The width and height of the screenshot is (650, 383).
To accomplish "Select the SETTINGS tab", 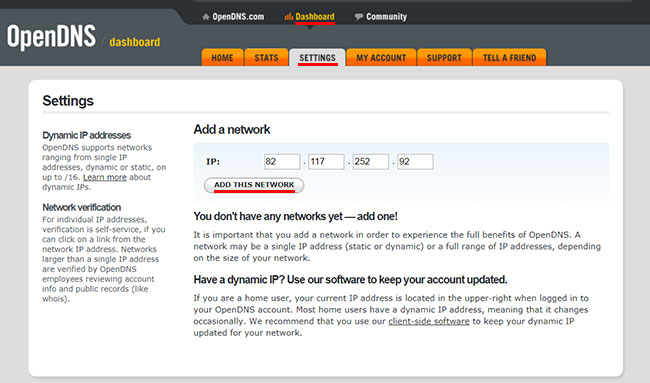I will tap(317, 58).
